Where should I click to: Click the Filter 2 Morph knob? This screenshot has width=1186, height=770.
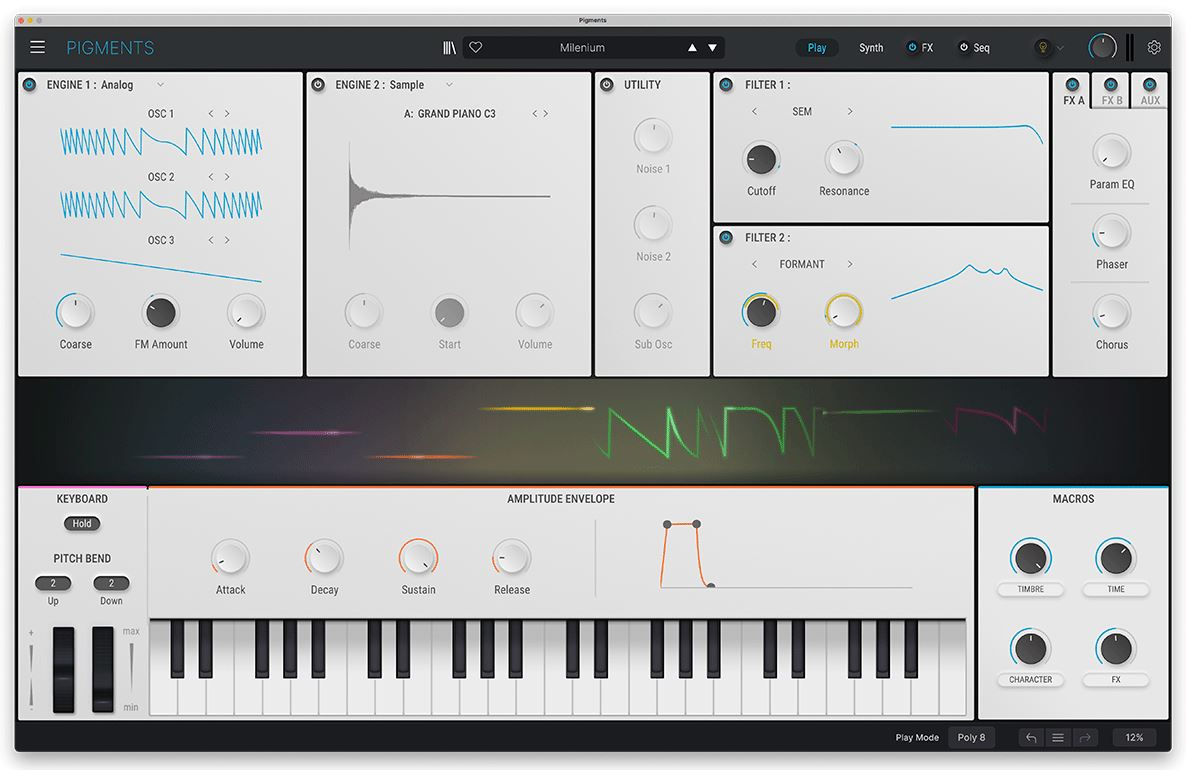click(x=843, y=312)
